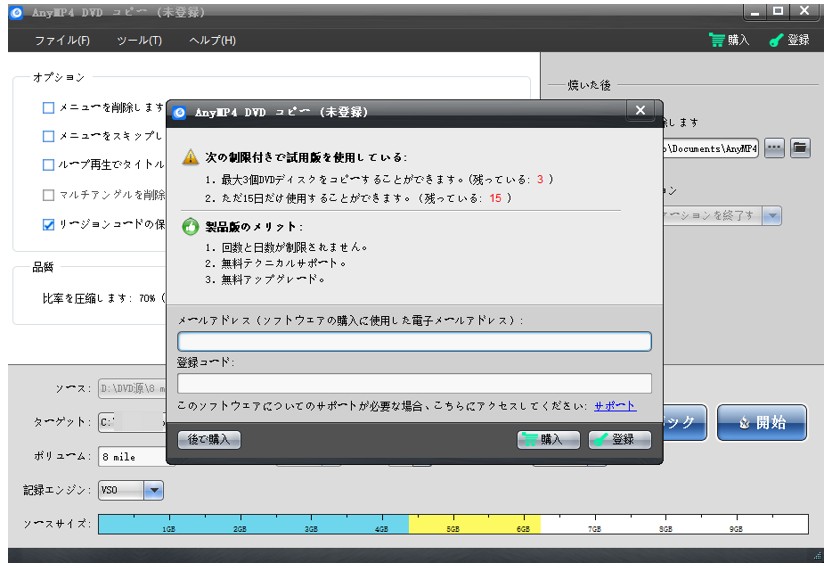Viewport: 830px width, 570px height.
Task: Toggle メニューを削除します checkbox
Action: point(48,108)
